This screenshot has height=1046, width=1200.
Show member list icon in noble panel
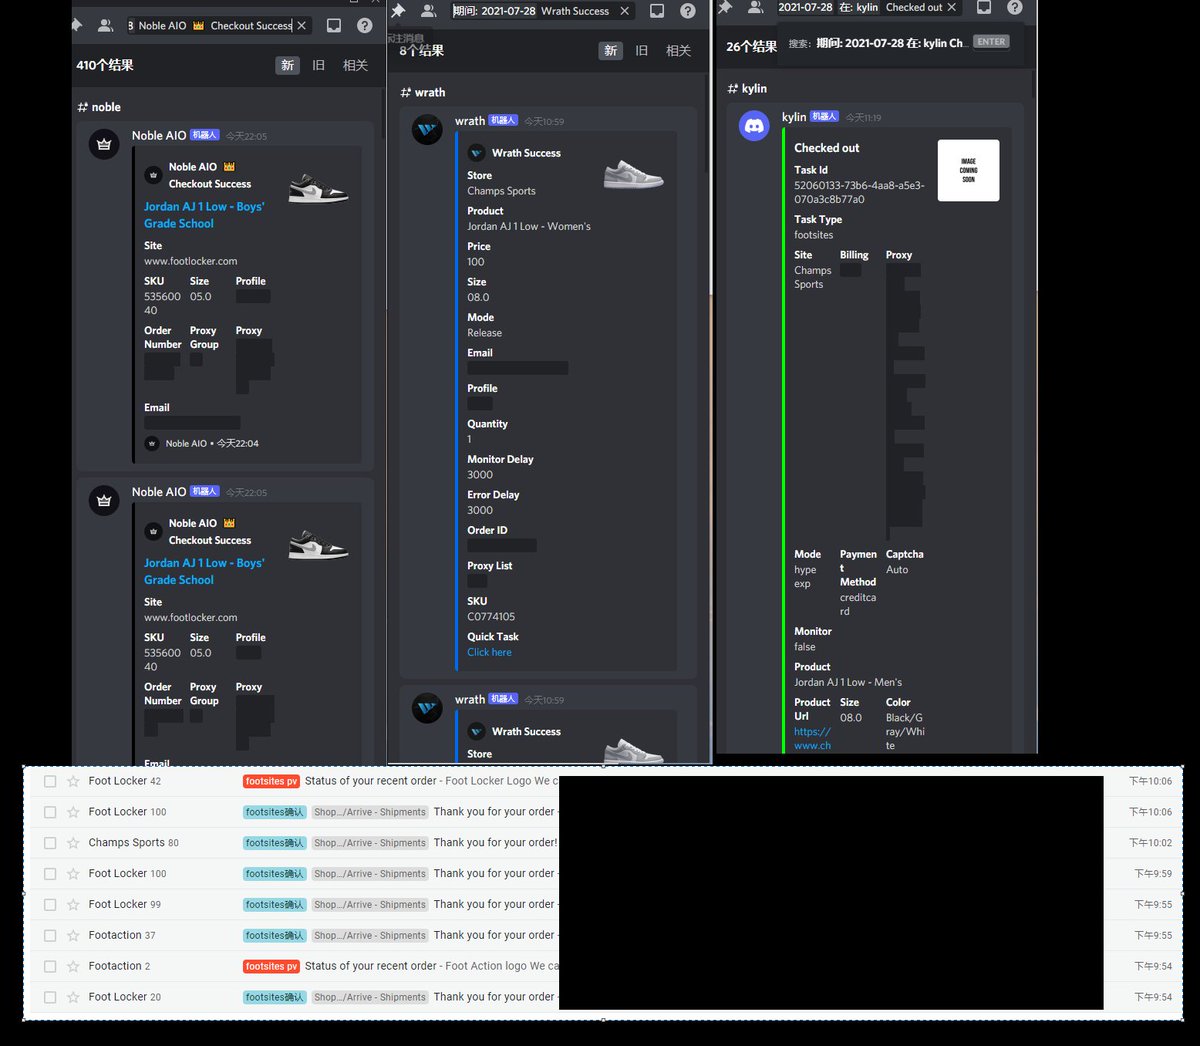(x=105, y=25)
